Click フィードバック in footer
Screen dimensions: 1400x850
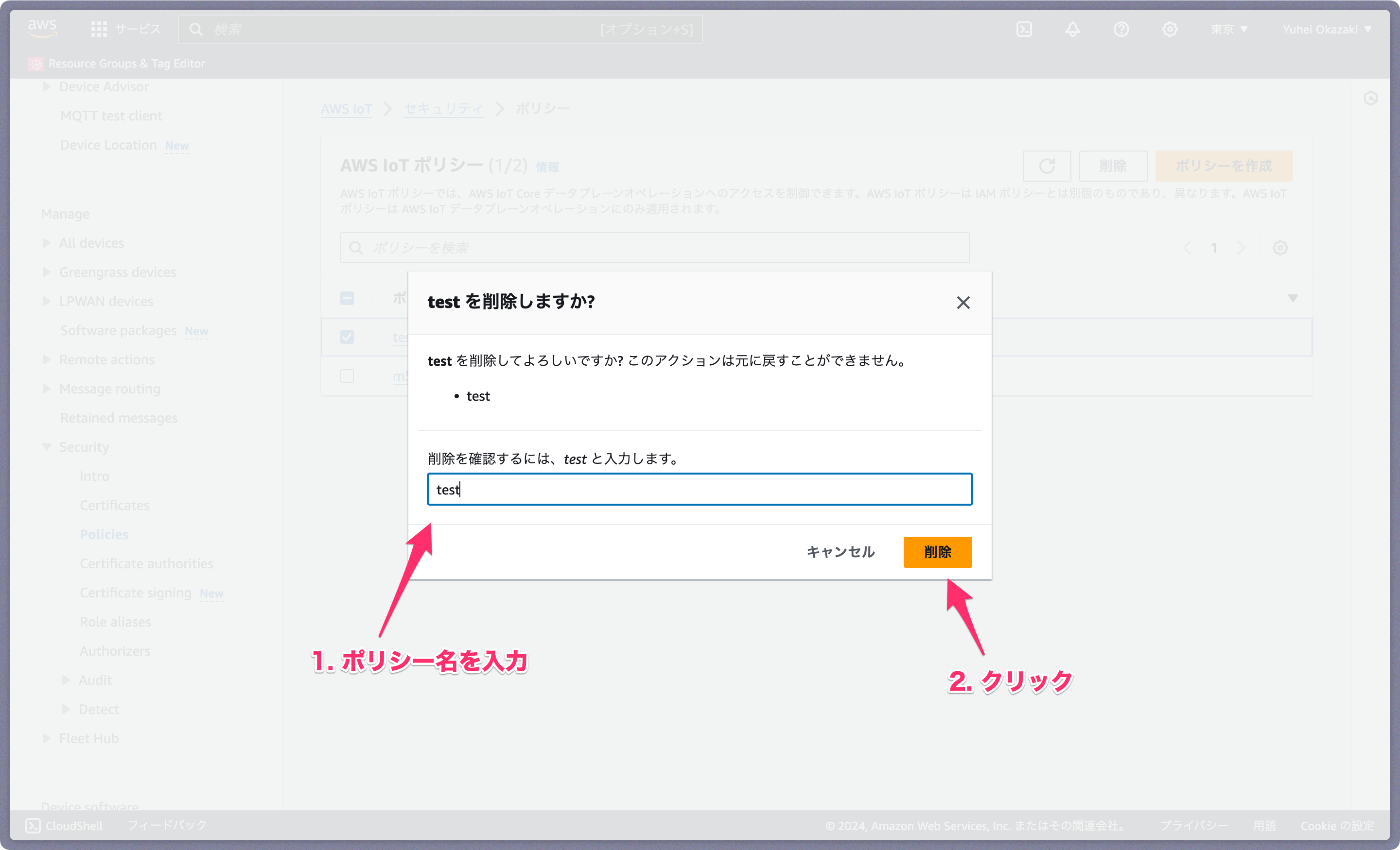coord(168,825)
